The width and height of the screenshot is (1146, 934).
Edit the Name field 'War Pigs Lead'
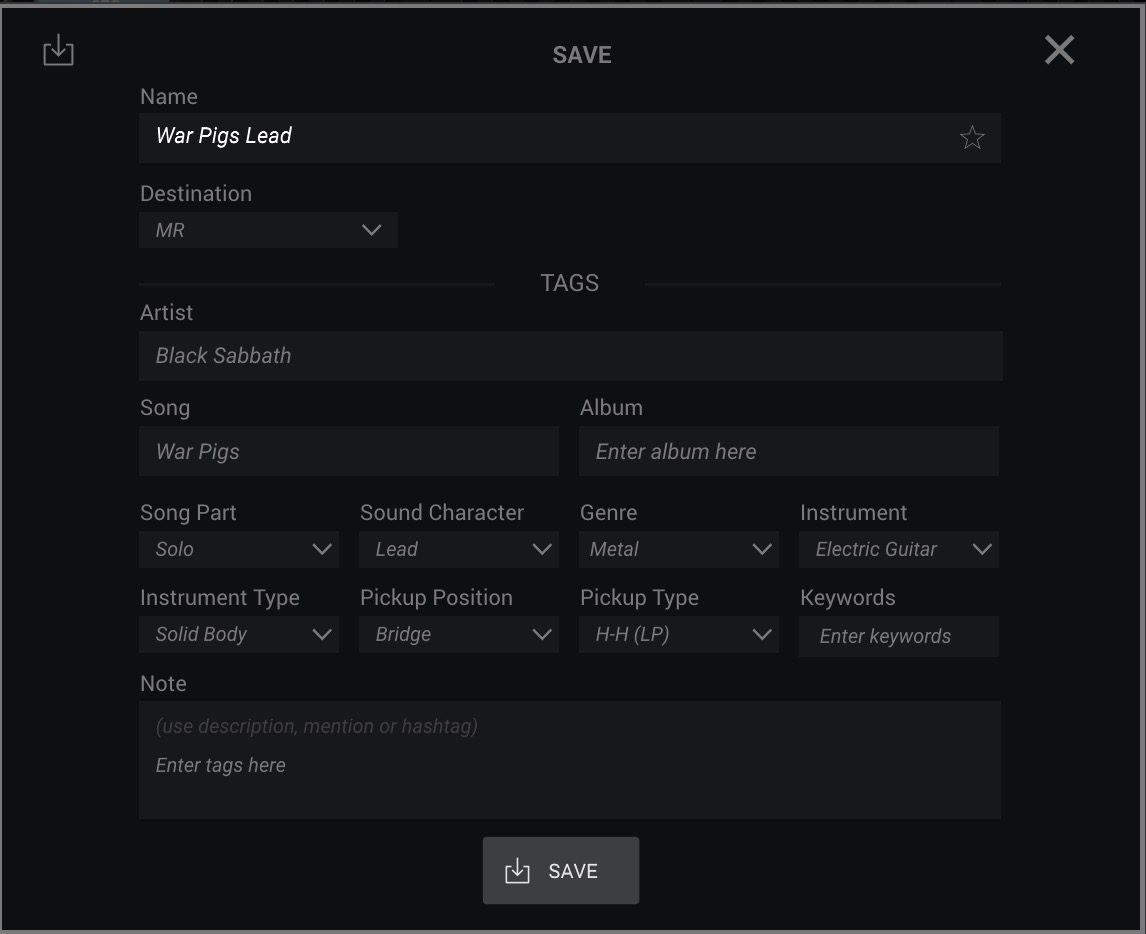[x=569, y=137]
